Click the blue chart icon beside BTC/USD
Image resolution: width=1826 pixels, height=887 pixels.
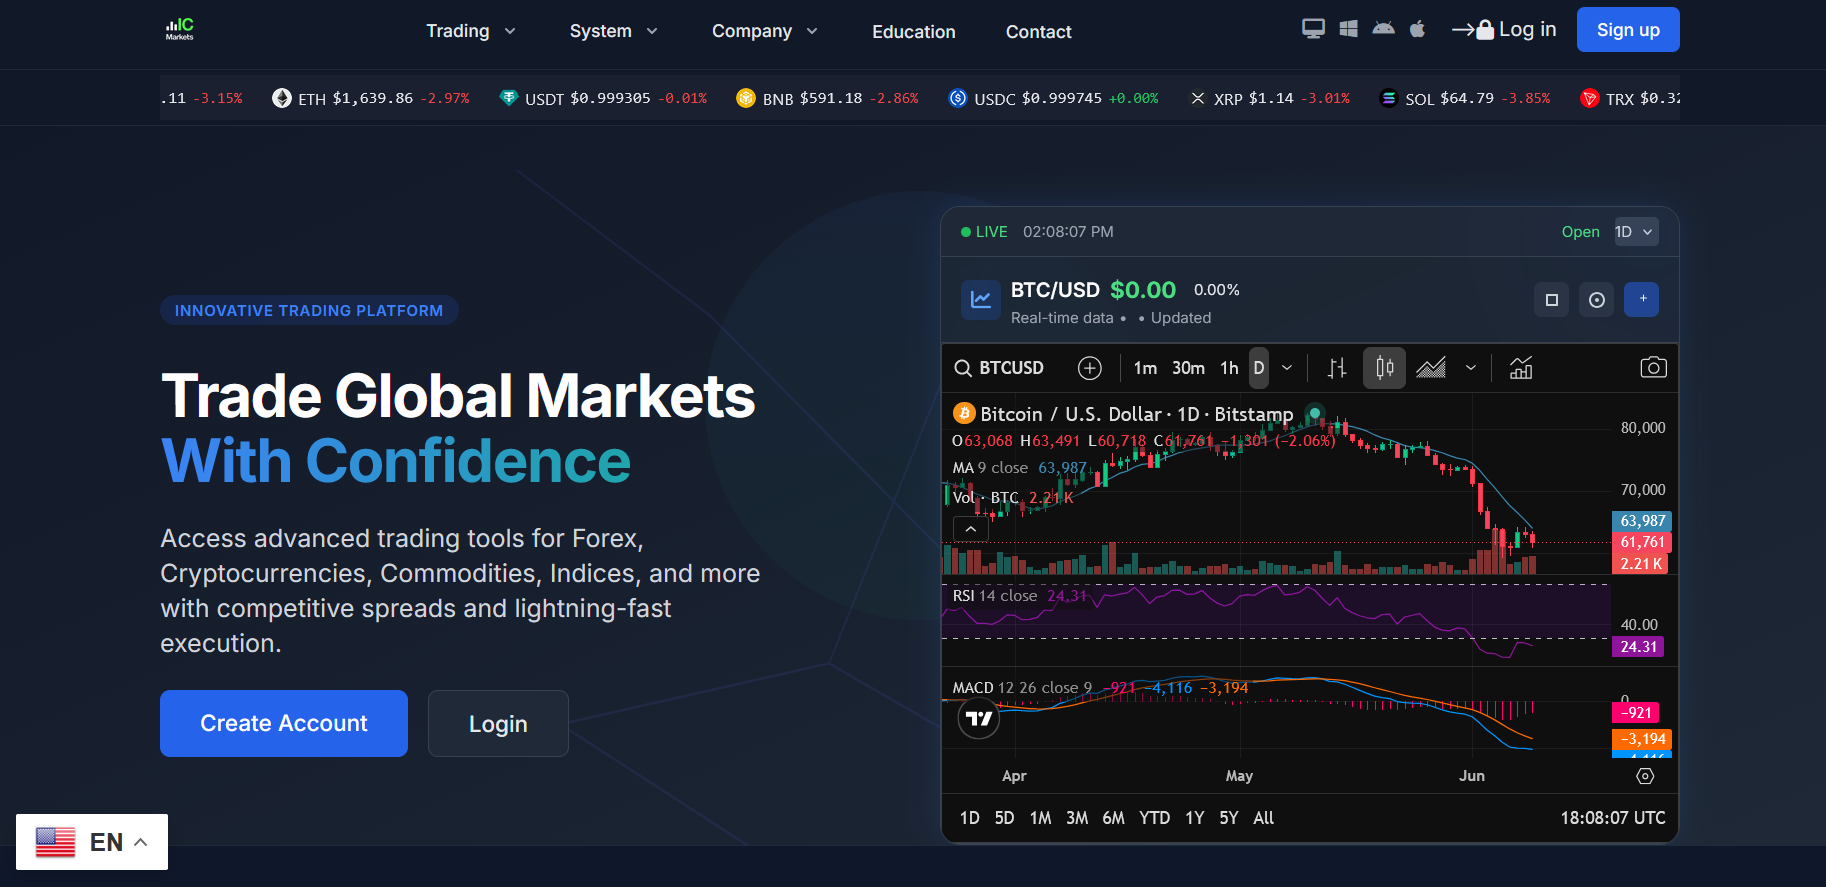click(x=981, y=300)
